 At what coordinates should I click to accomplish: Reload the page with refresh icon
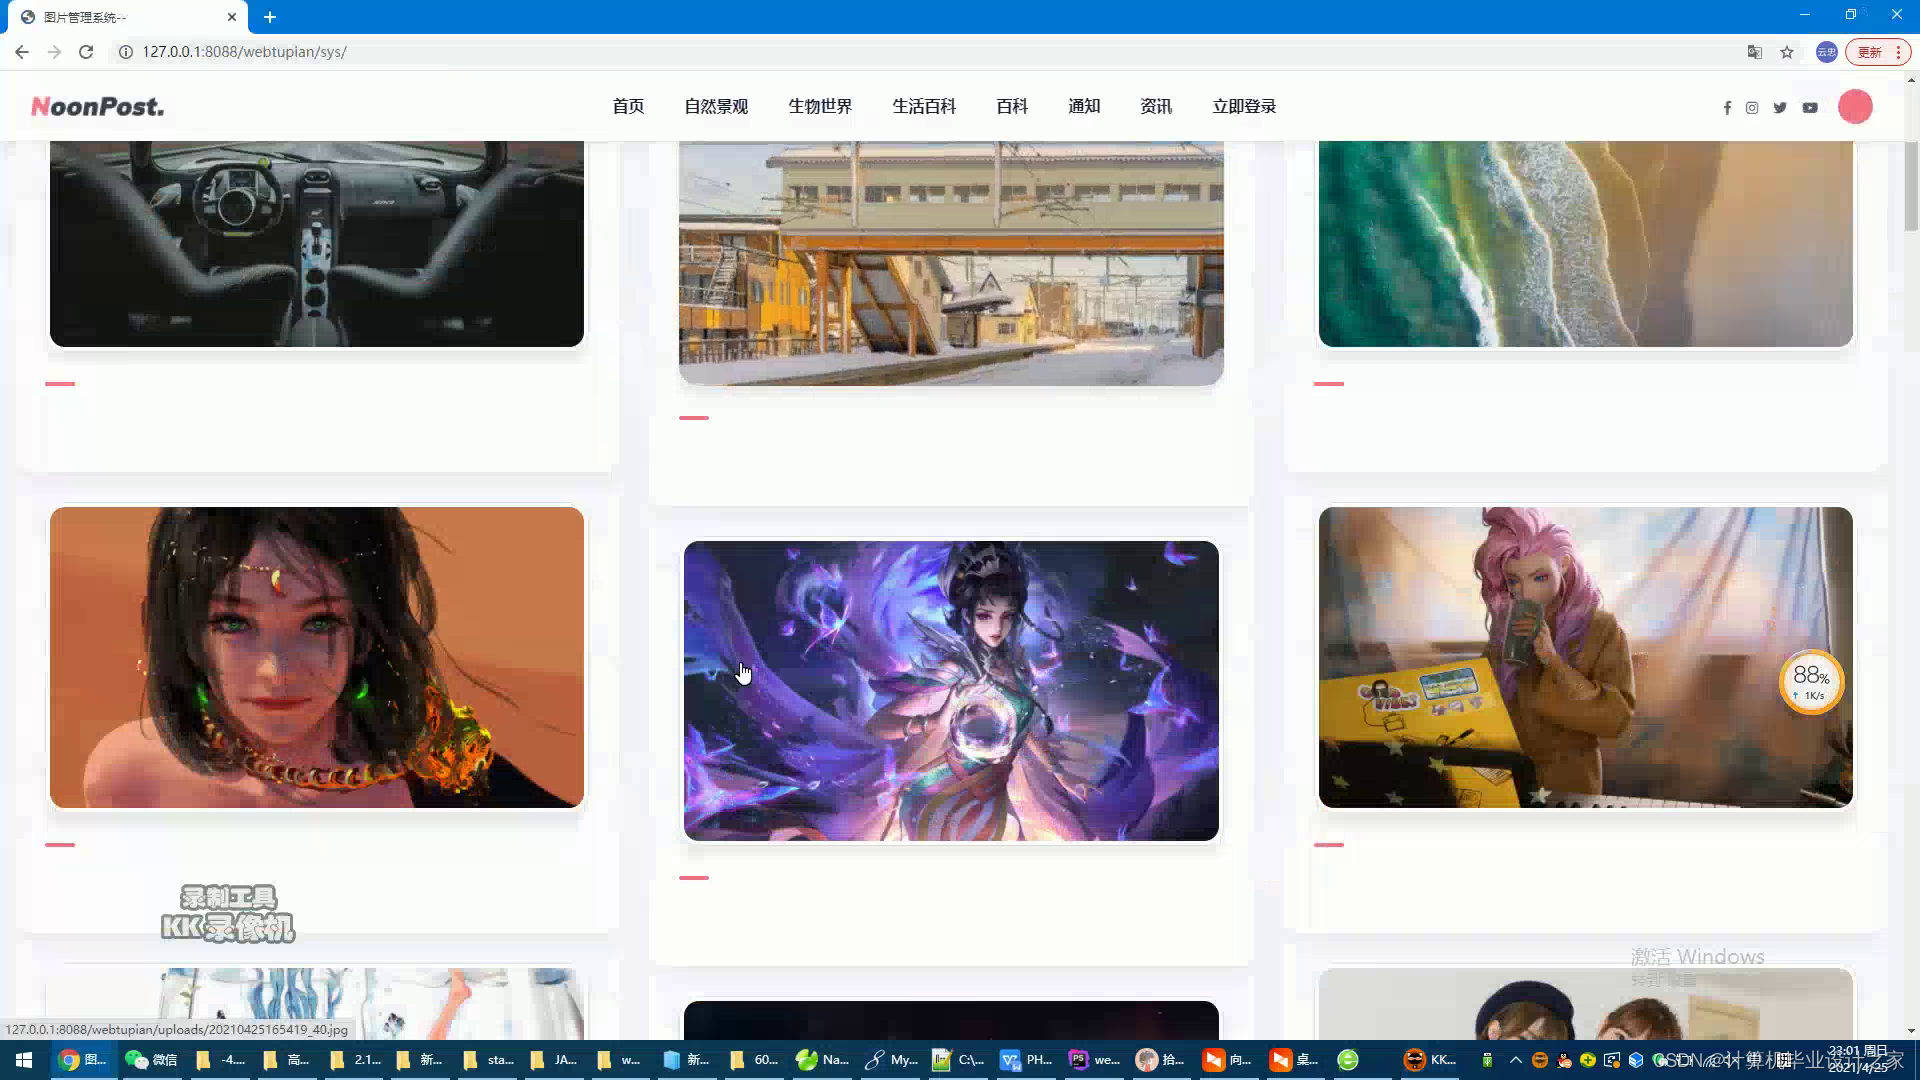[x=86, y=52]
